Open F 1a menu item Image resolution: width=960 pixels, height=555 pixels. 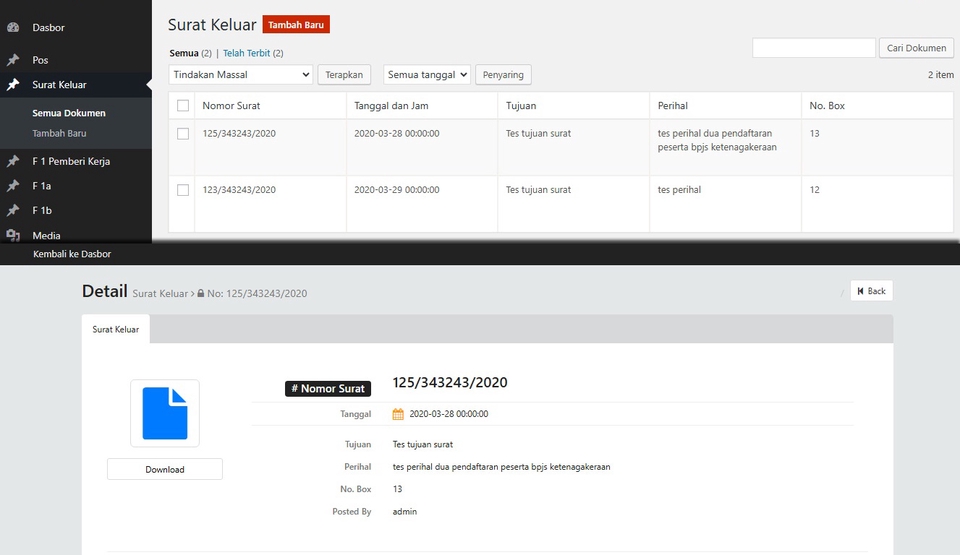click(42, 186)
